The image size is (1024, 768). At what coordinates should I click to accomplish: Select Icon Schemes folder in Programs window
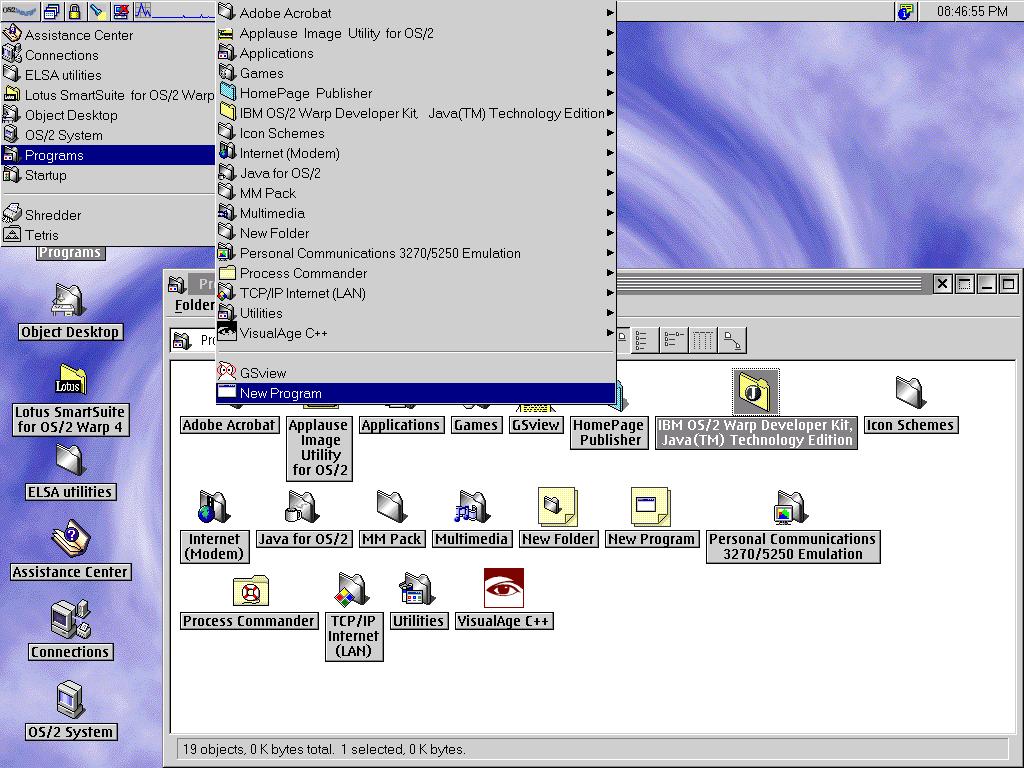click(x=910, y=392)
